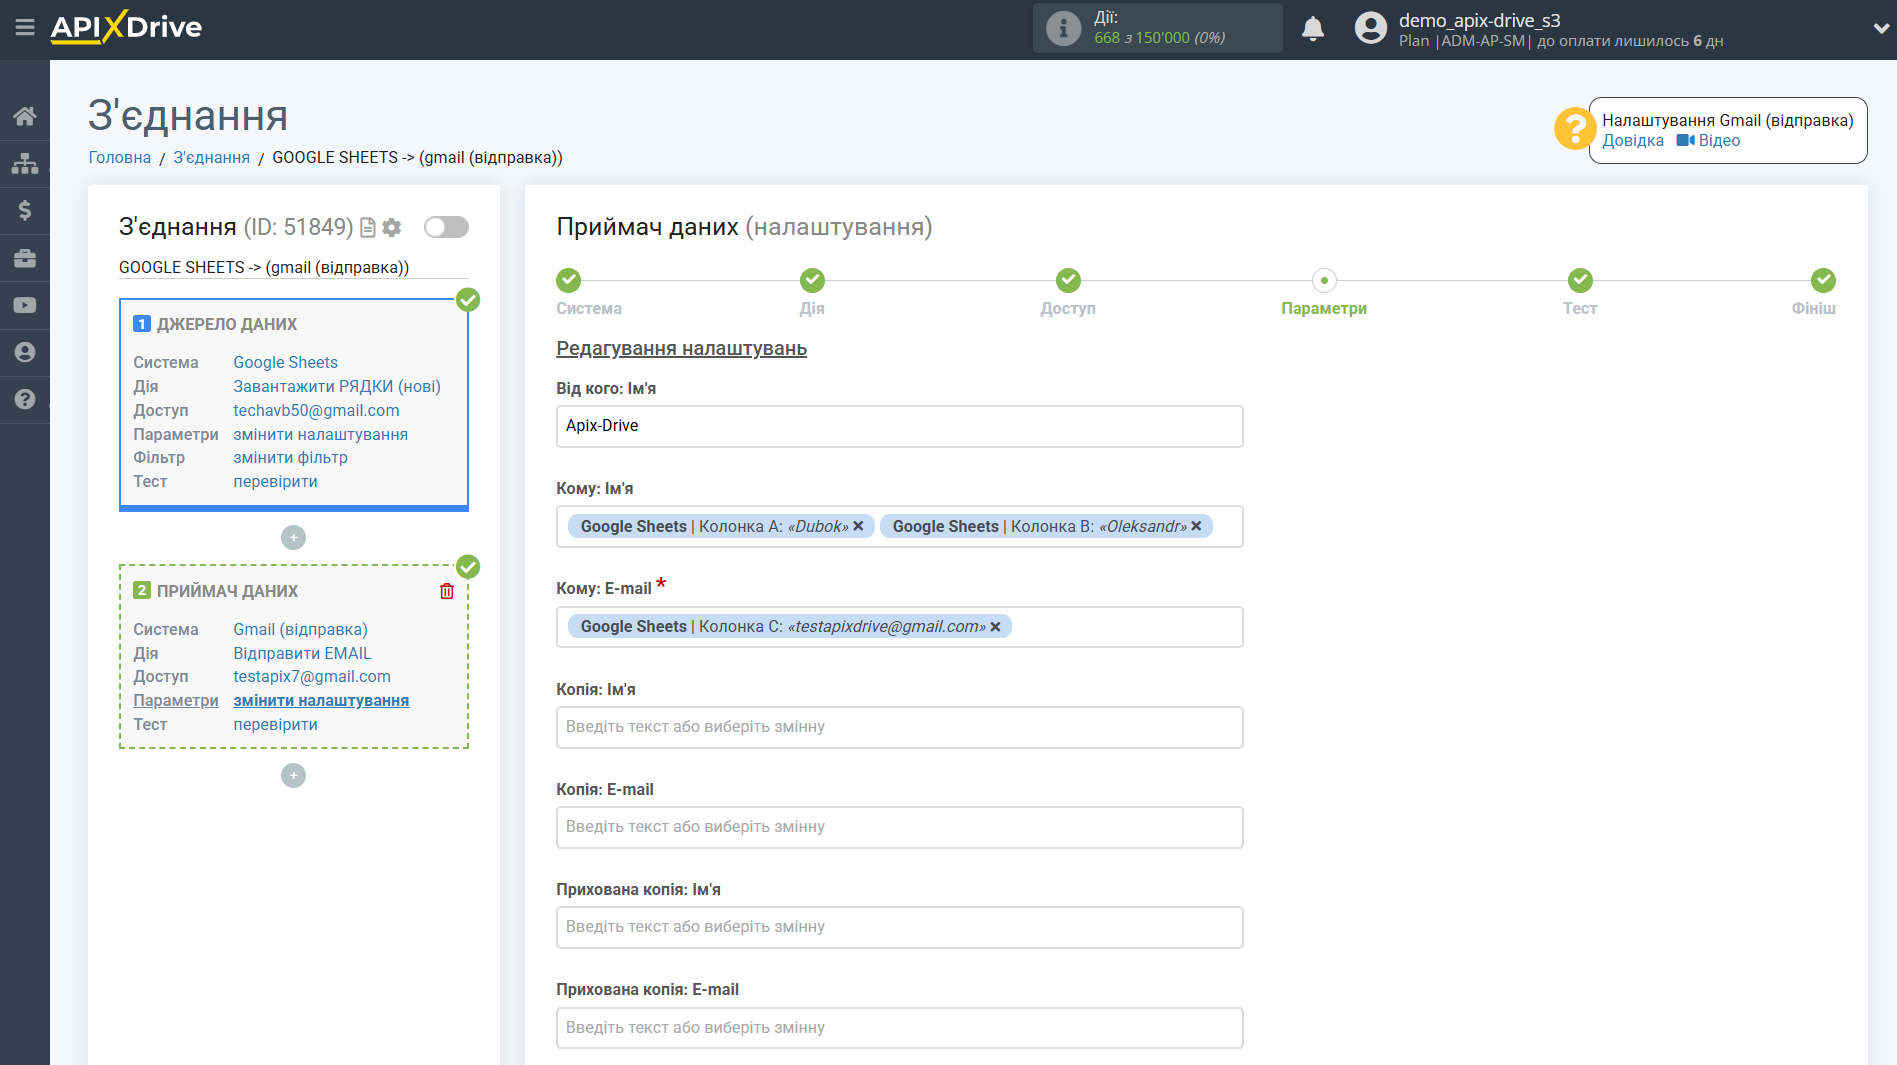Remove the Колонка A Dubok tag

click(858, 526)
